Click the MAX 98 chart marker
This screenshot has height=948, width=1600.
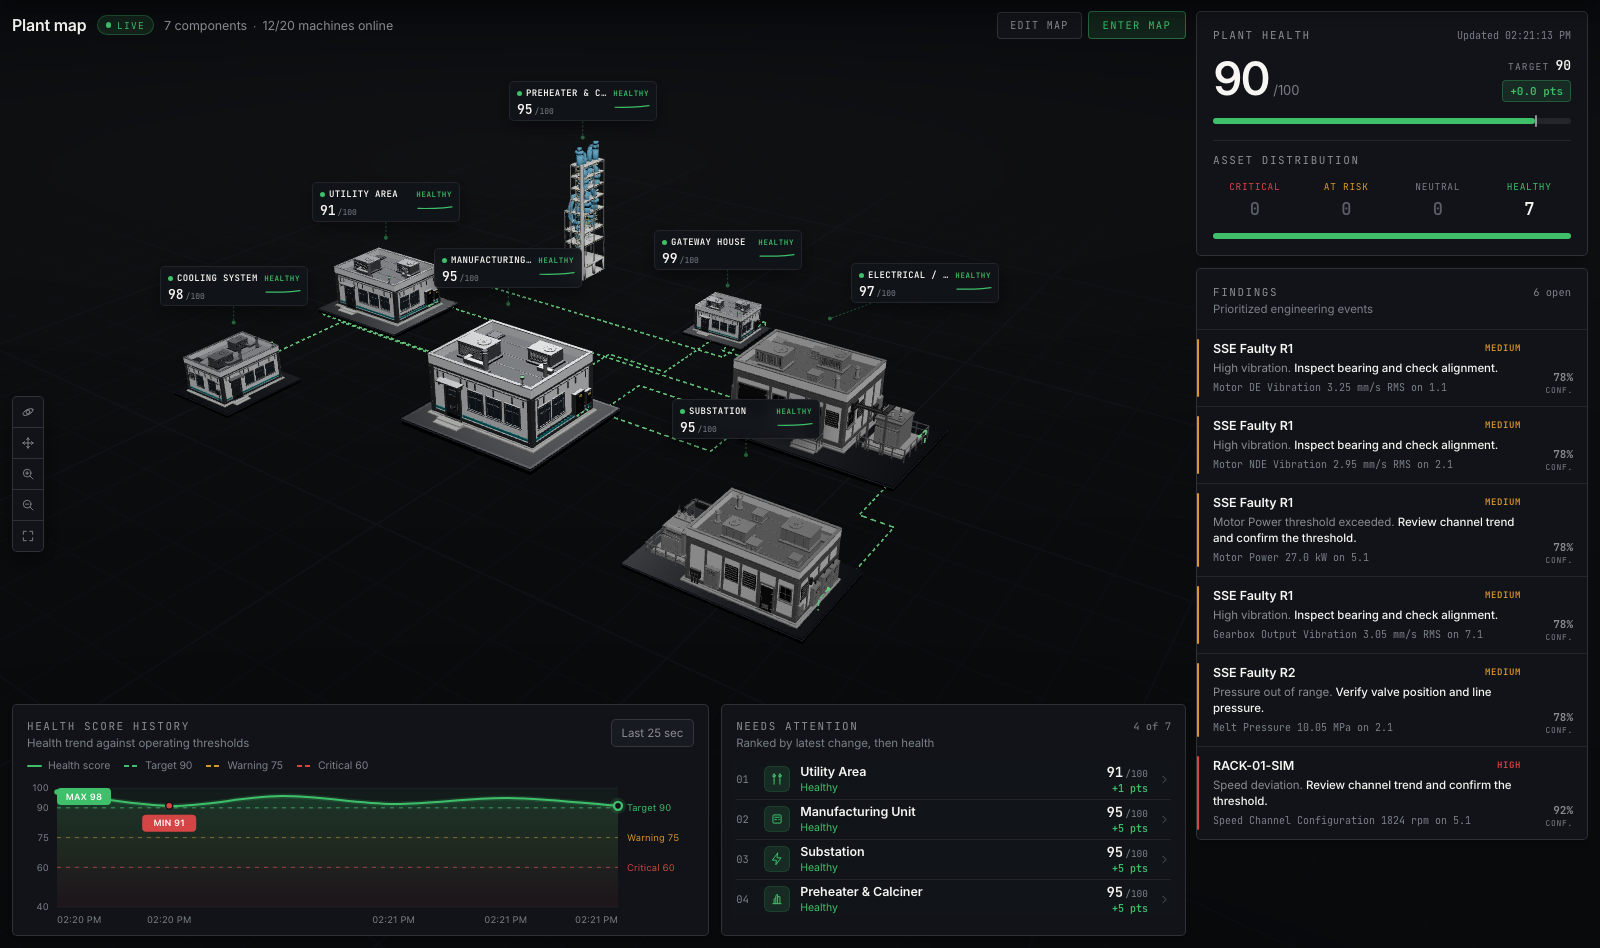[83, 797]
